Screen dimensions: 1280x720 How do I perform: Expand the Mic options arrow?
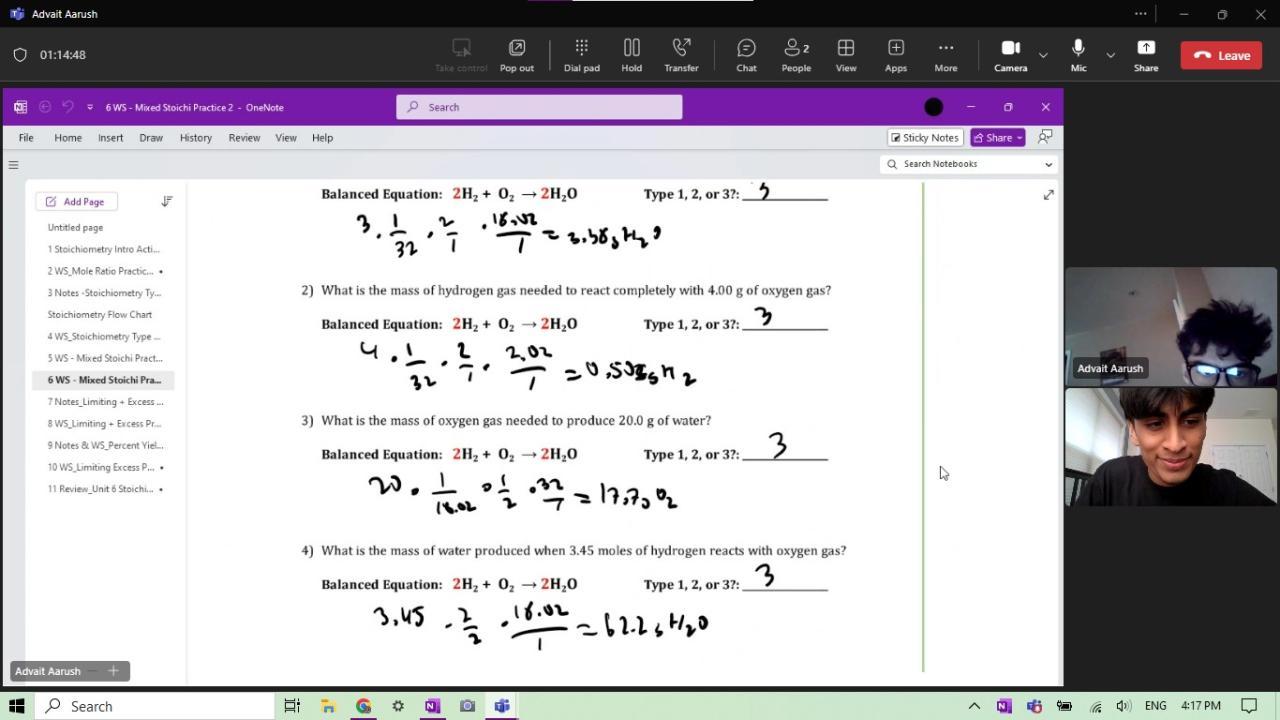(x=1110, y=55)
